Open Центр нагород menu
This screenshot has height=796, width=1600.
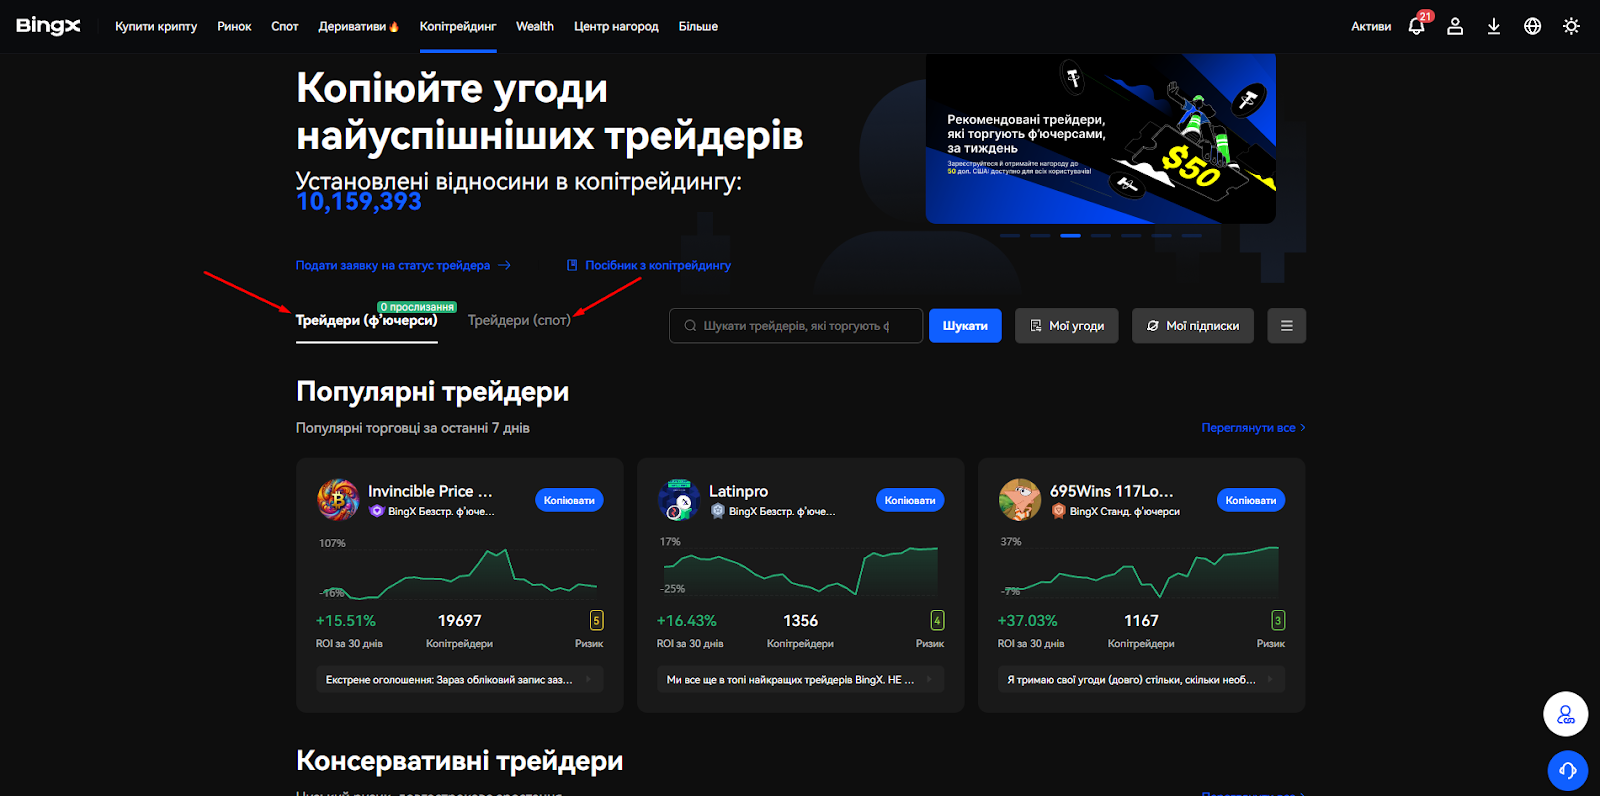pyautogui.click(x=616, y=26)
